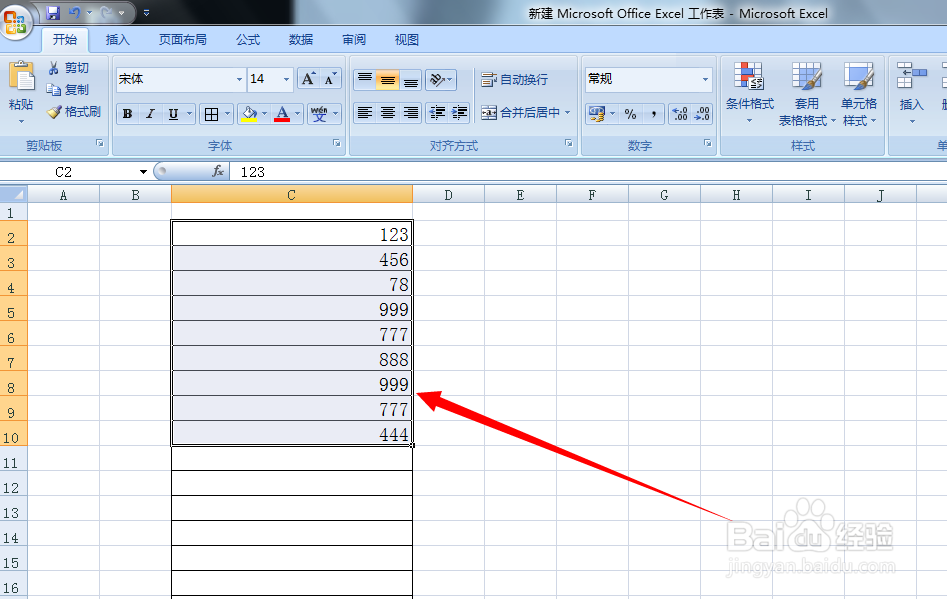The image size is (947, 599).
Task: Open 条件格式 conditional formatting
Action: (750, 93)
